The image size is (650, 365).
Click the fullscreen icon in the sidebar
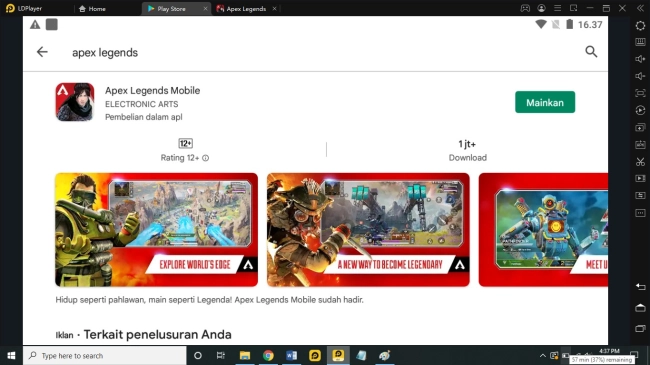(x=640, y=93)
